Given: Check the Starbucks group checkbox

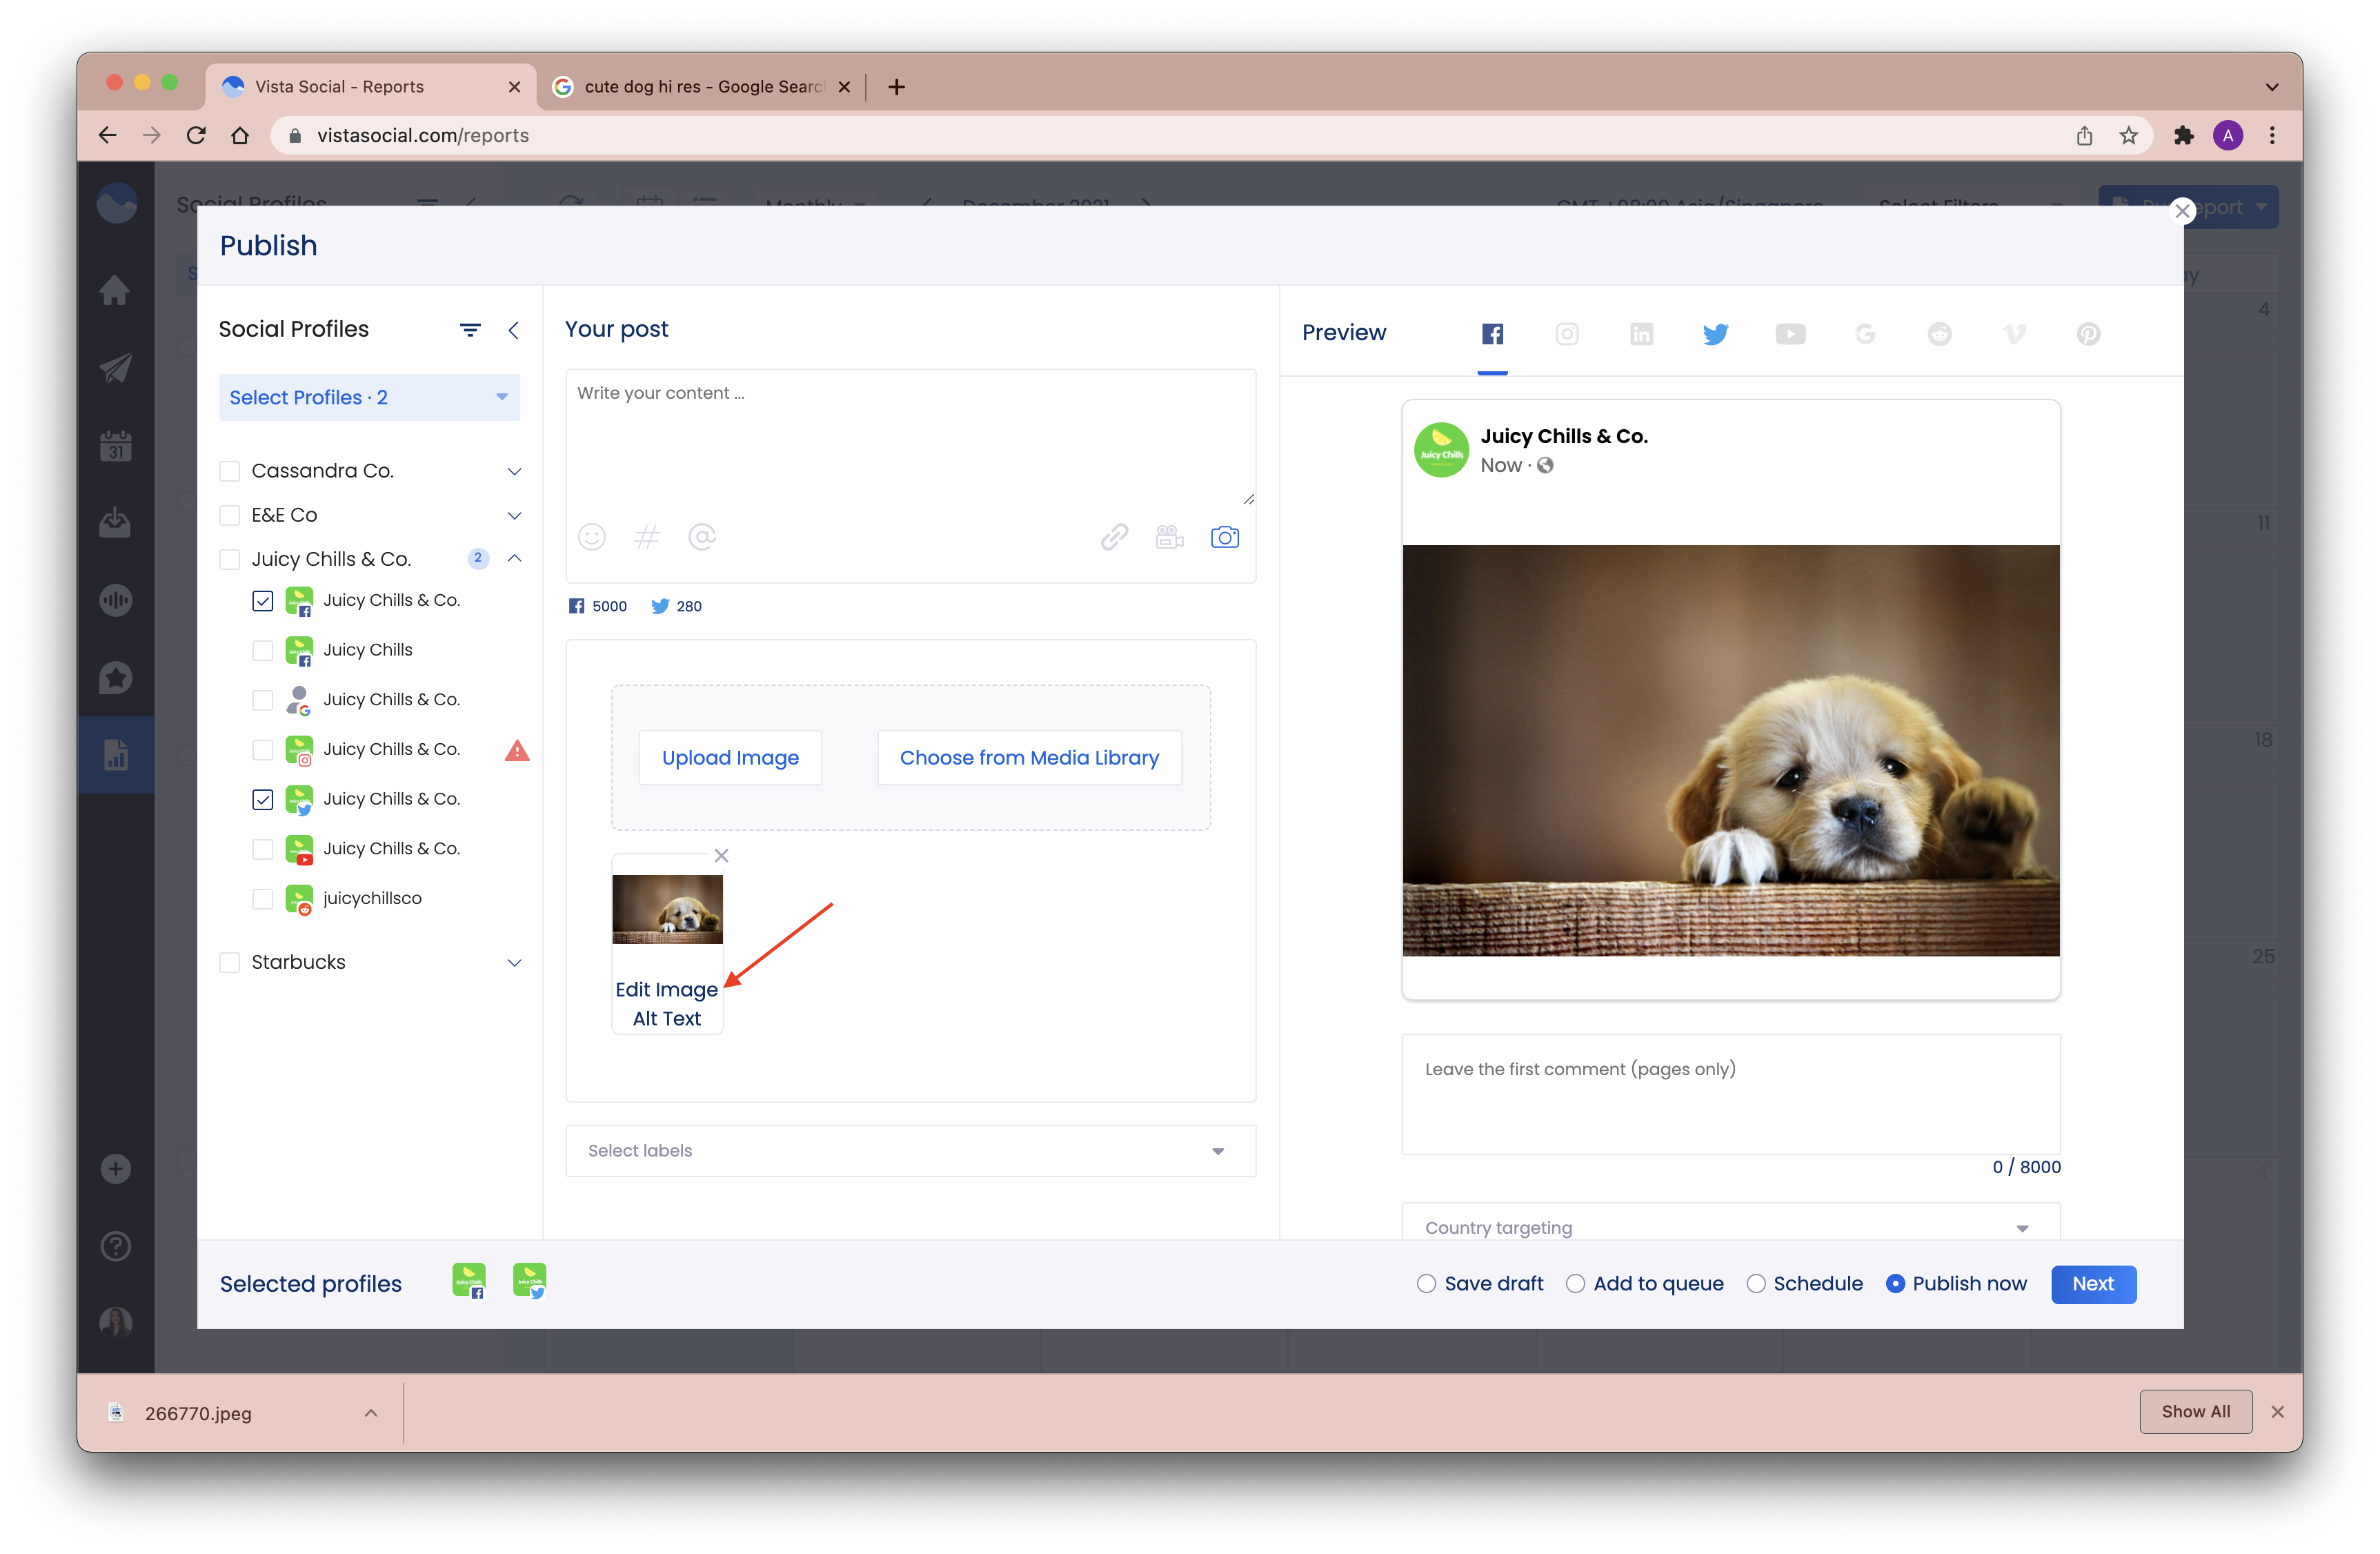Looking at the screenshot, I should coord(230,962).
